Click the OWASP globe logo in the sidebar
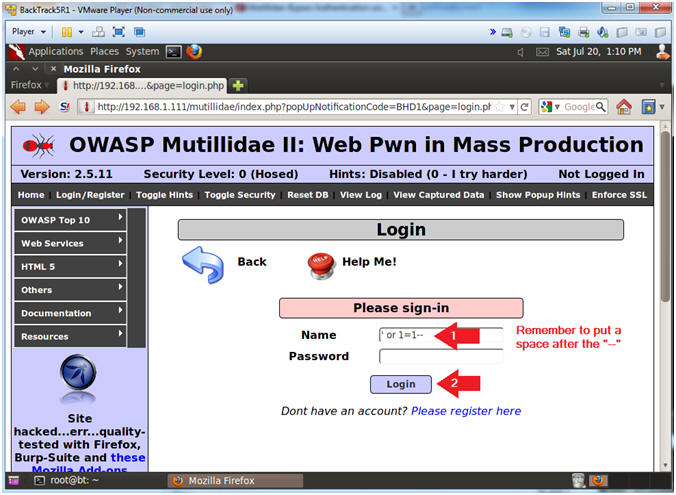 click(x=78, y=372)
